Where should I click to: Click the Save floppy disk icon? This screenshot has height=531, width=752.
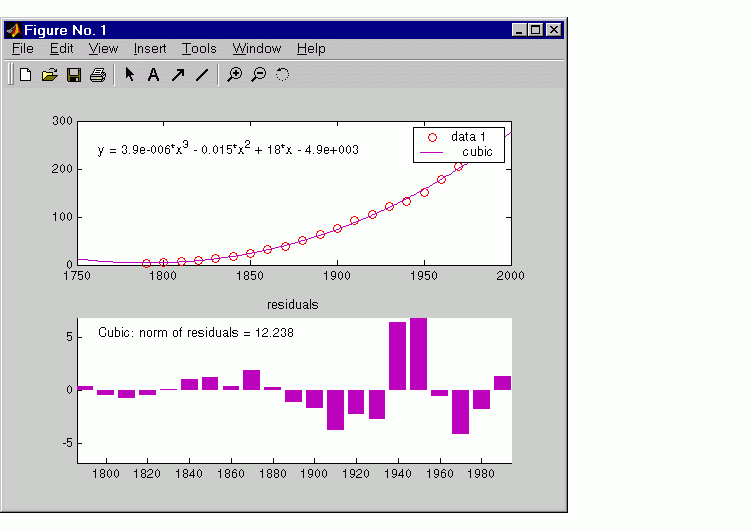click(x=74, y=75)
